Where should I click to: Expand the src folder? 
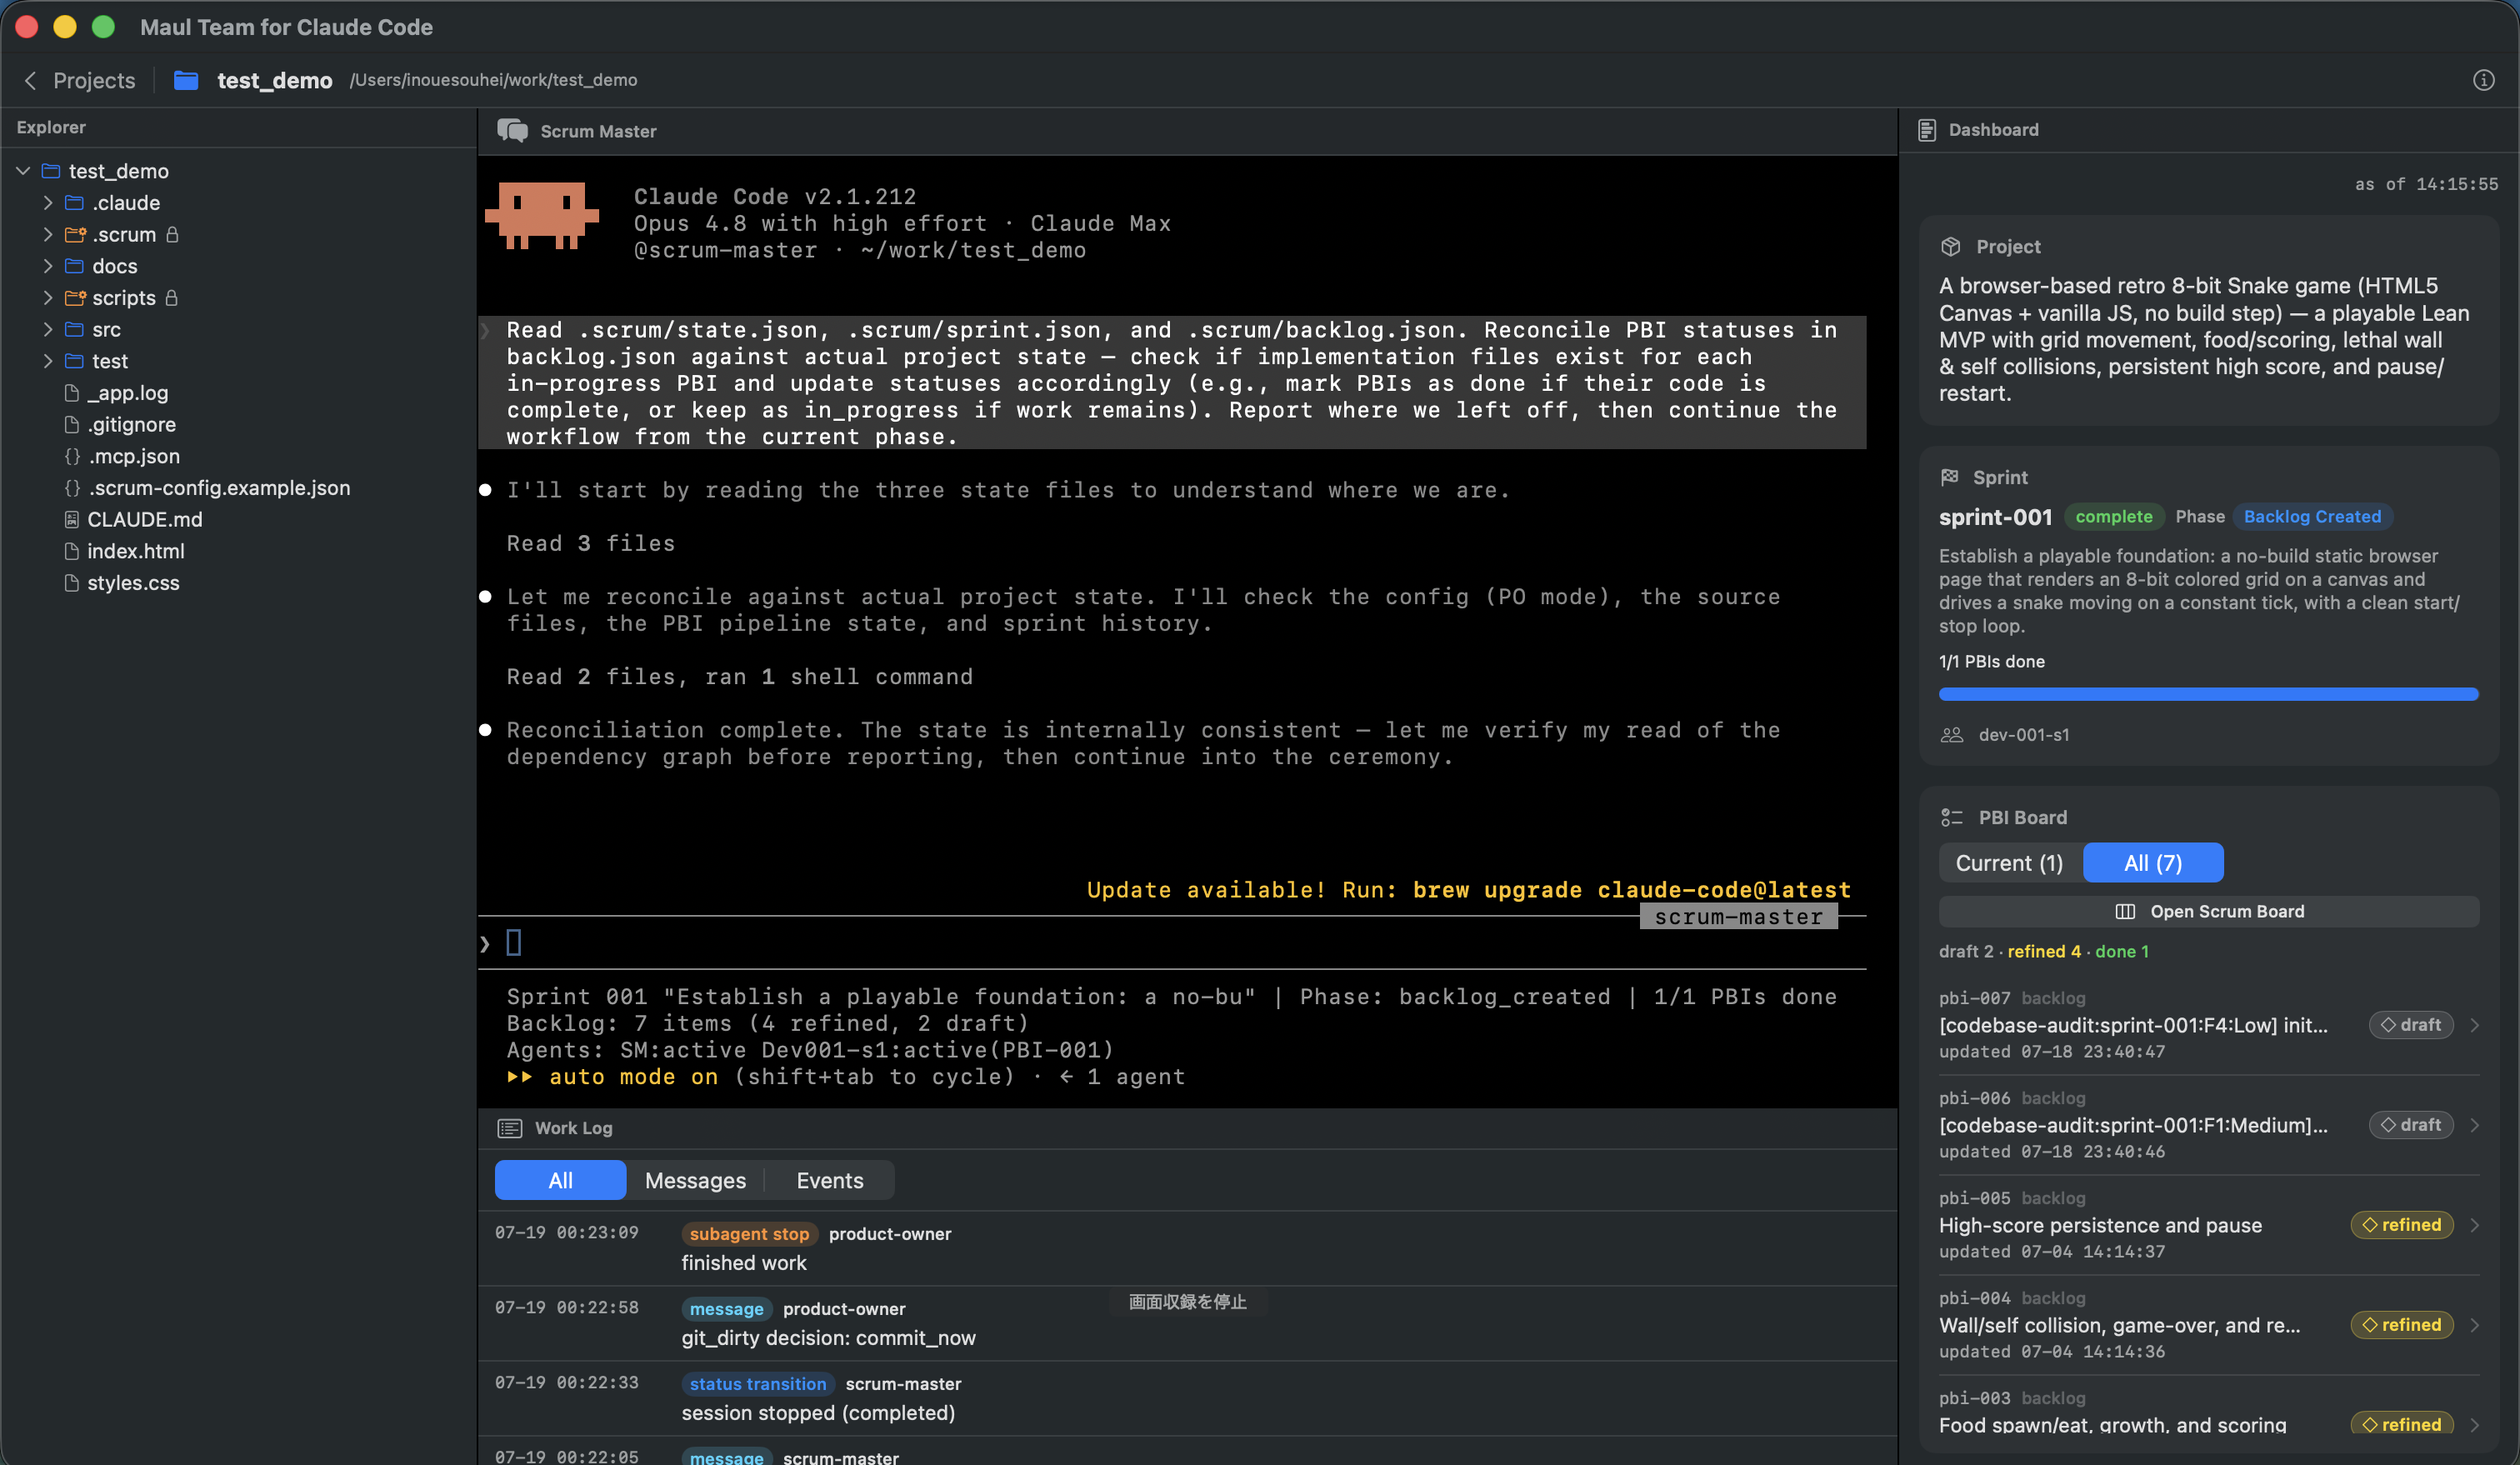[47, 329]
